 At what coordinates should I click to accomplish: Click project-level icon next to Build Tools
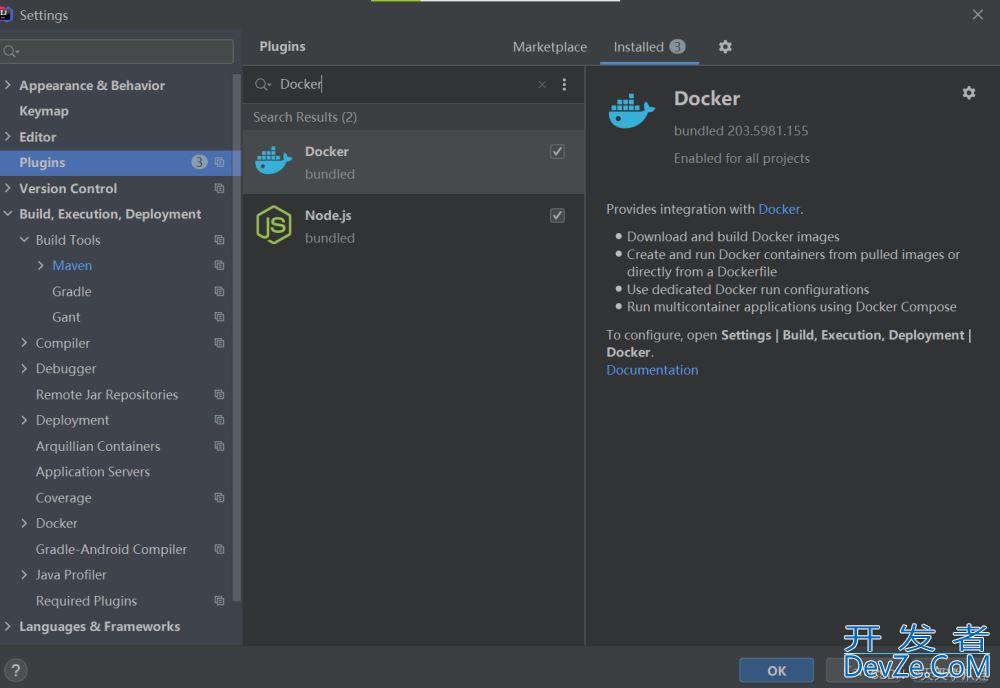pyautogui.click(x=219, y=240)
